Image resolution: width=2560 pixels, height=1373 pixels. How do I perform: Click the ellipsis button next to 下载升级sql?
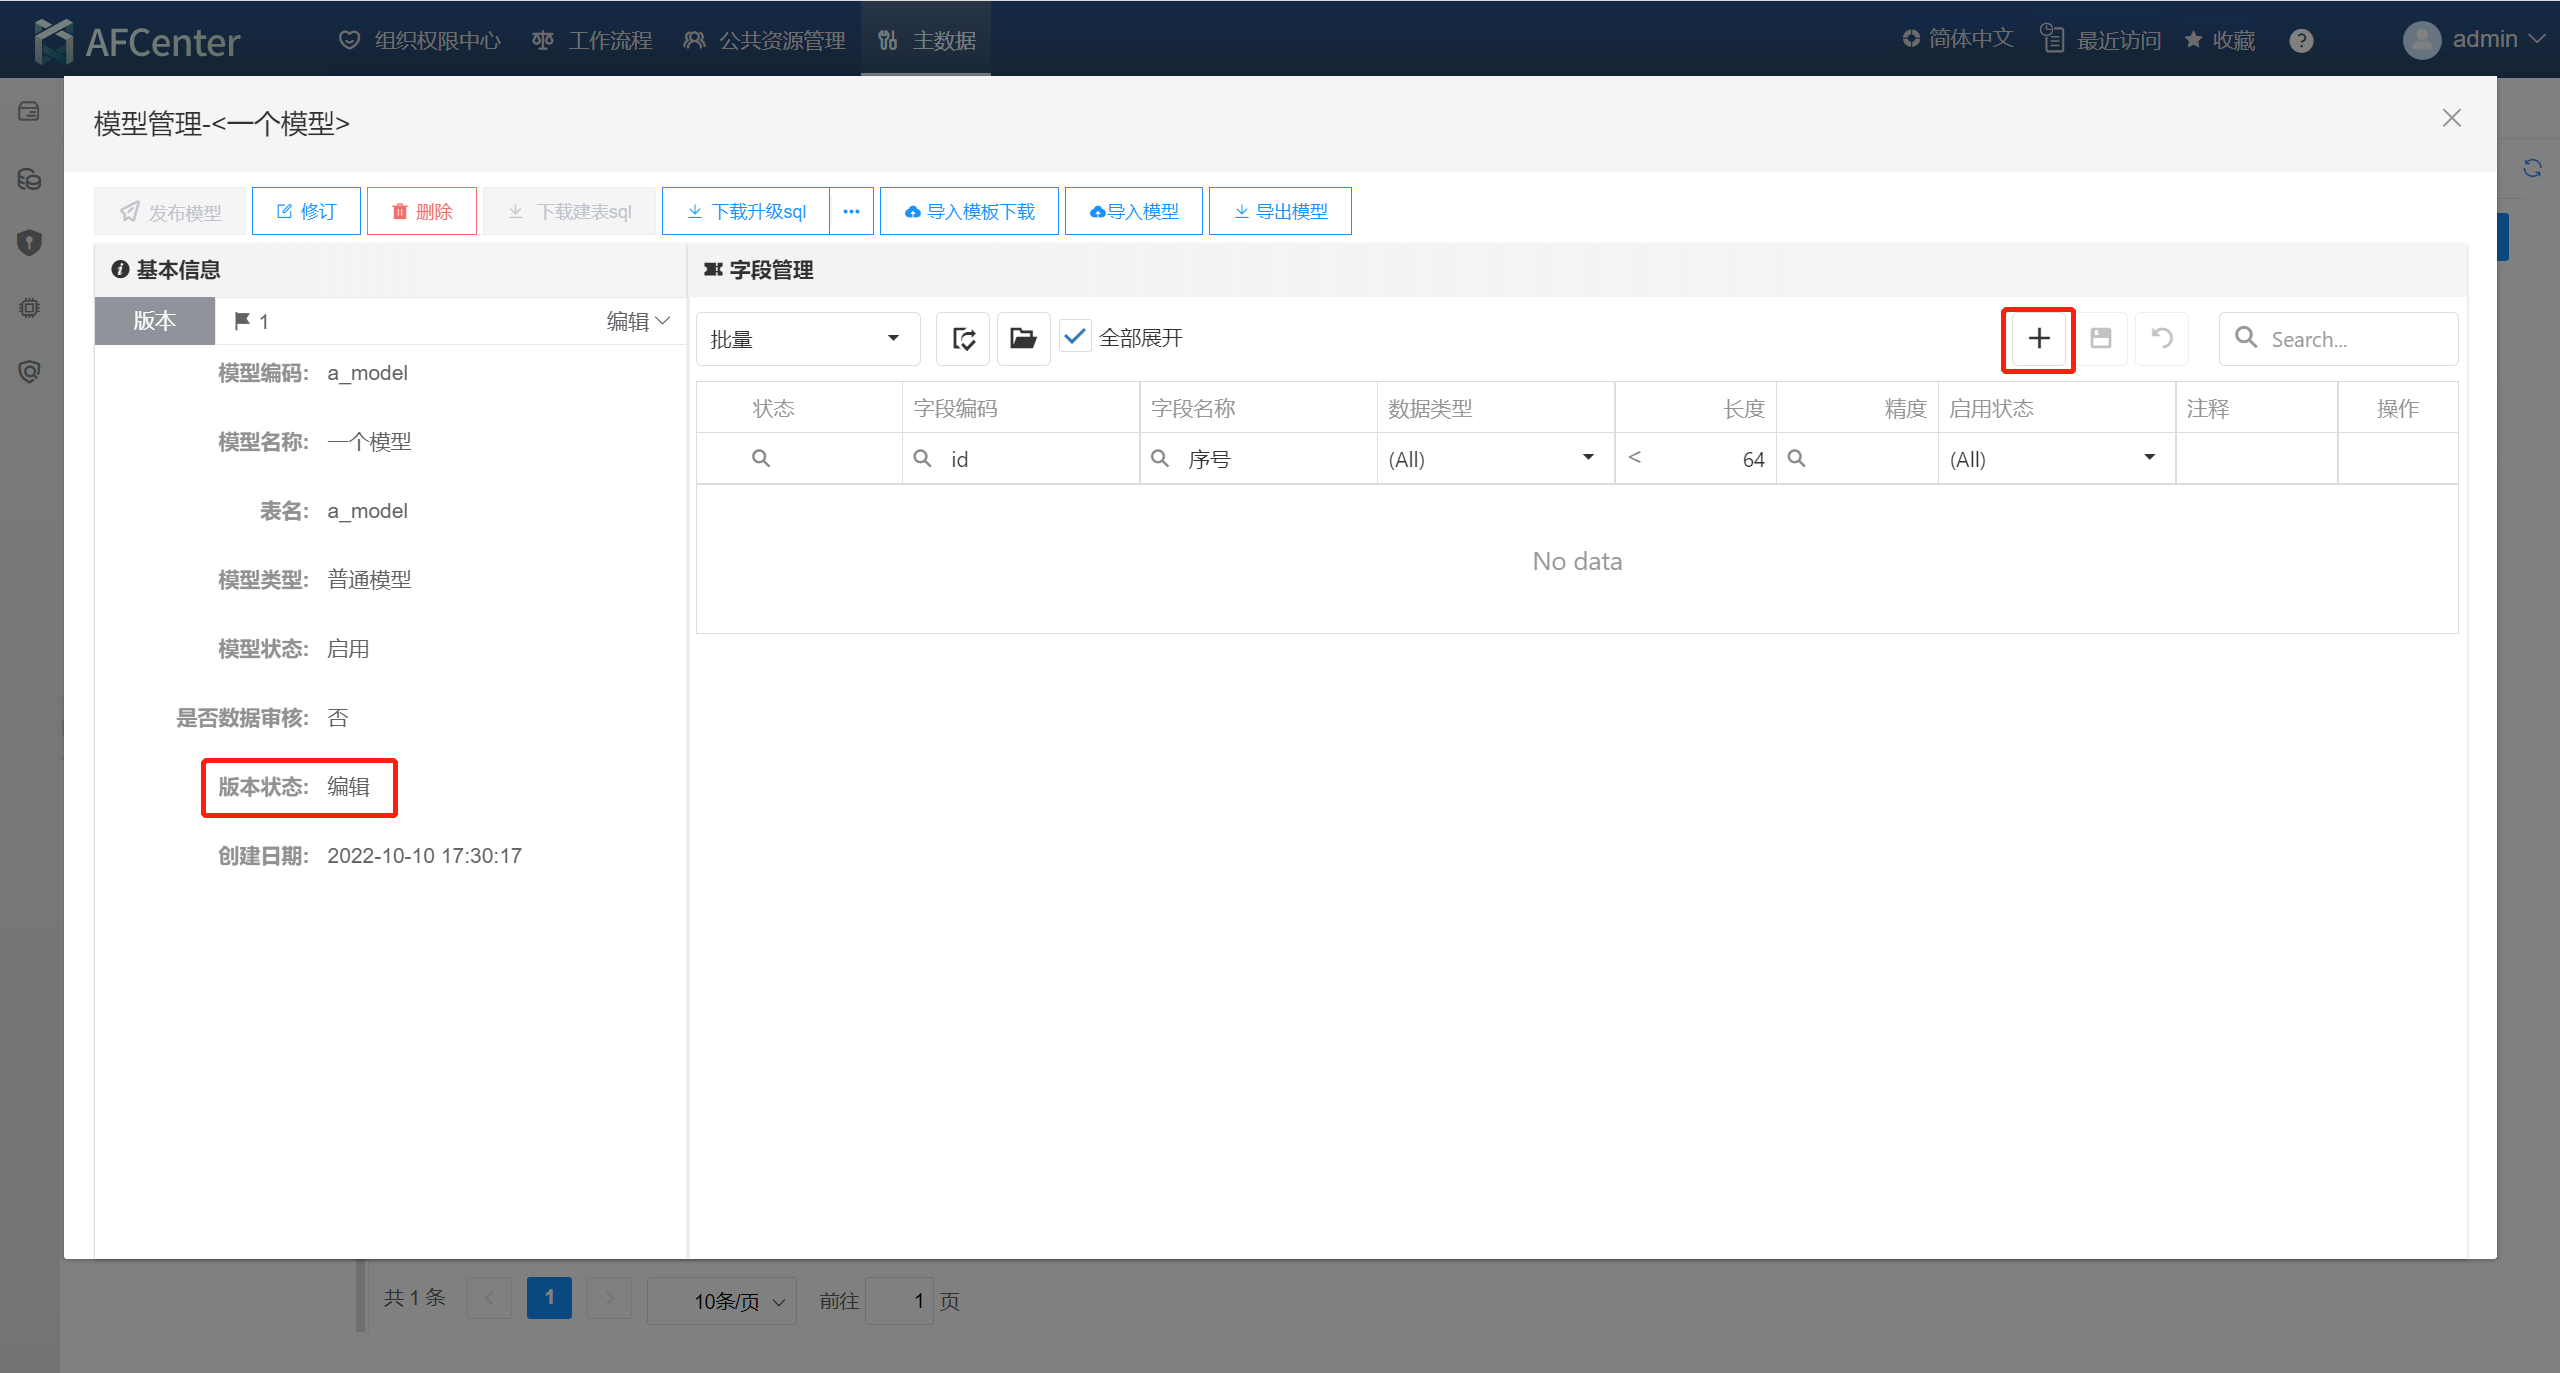[x=851, y=211]
